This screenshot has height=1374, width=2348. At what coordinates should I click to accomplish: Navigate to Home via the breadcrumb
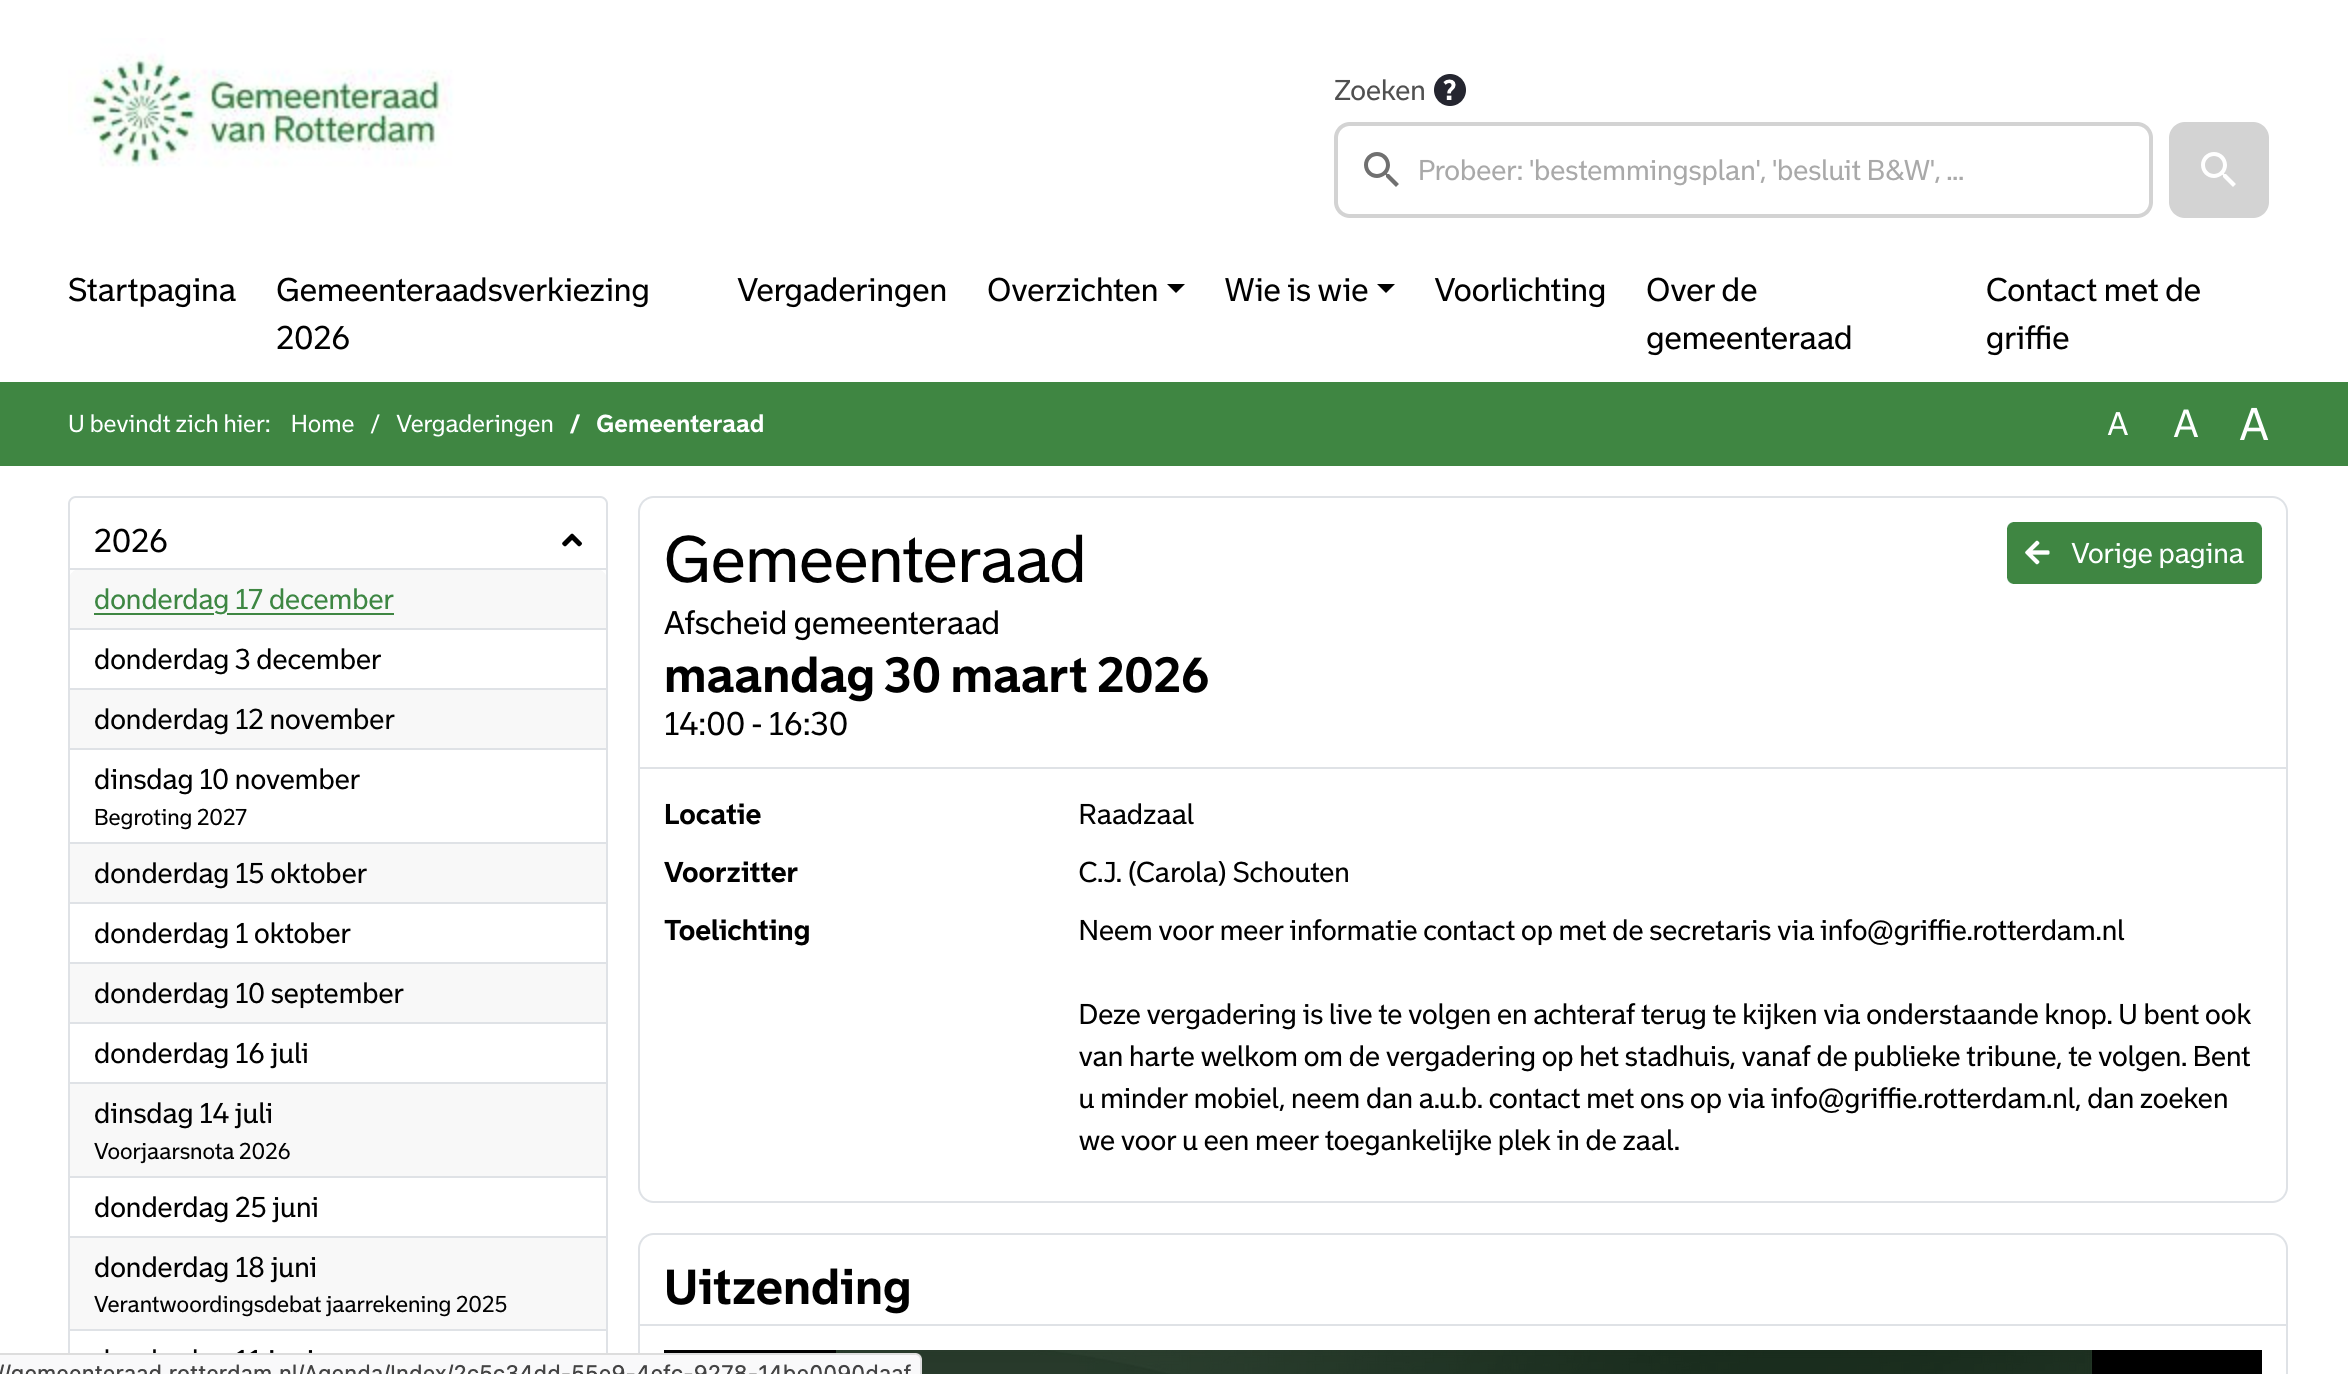[x=322, y=424]
